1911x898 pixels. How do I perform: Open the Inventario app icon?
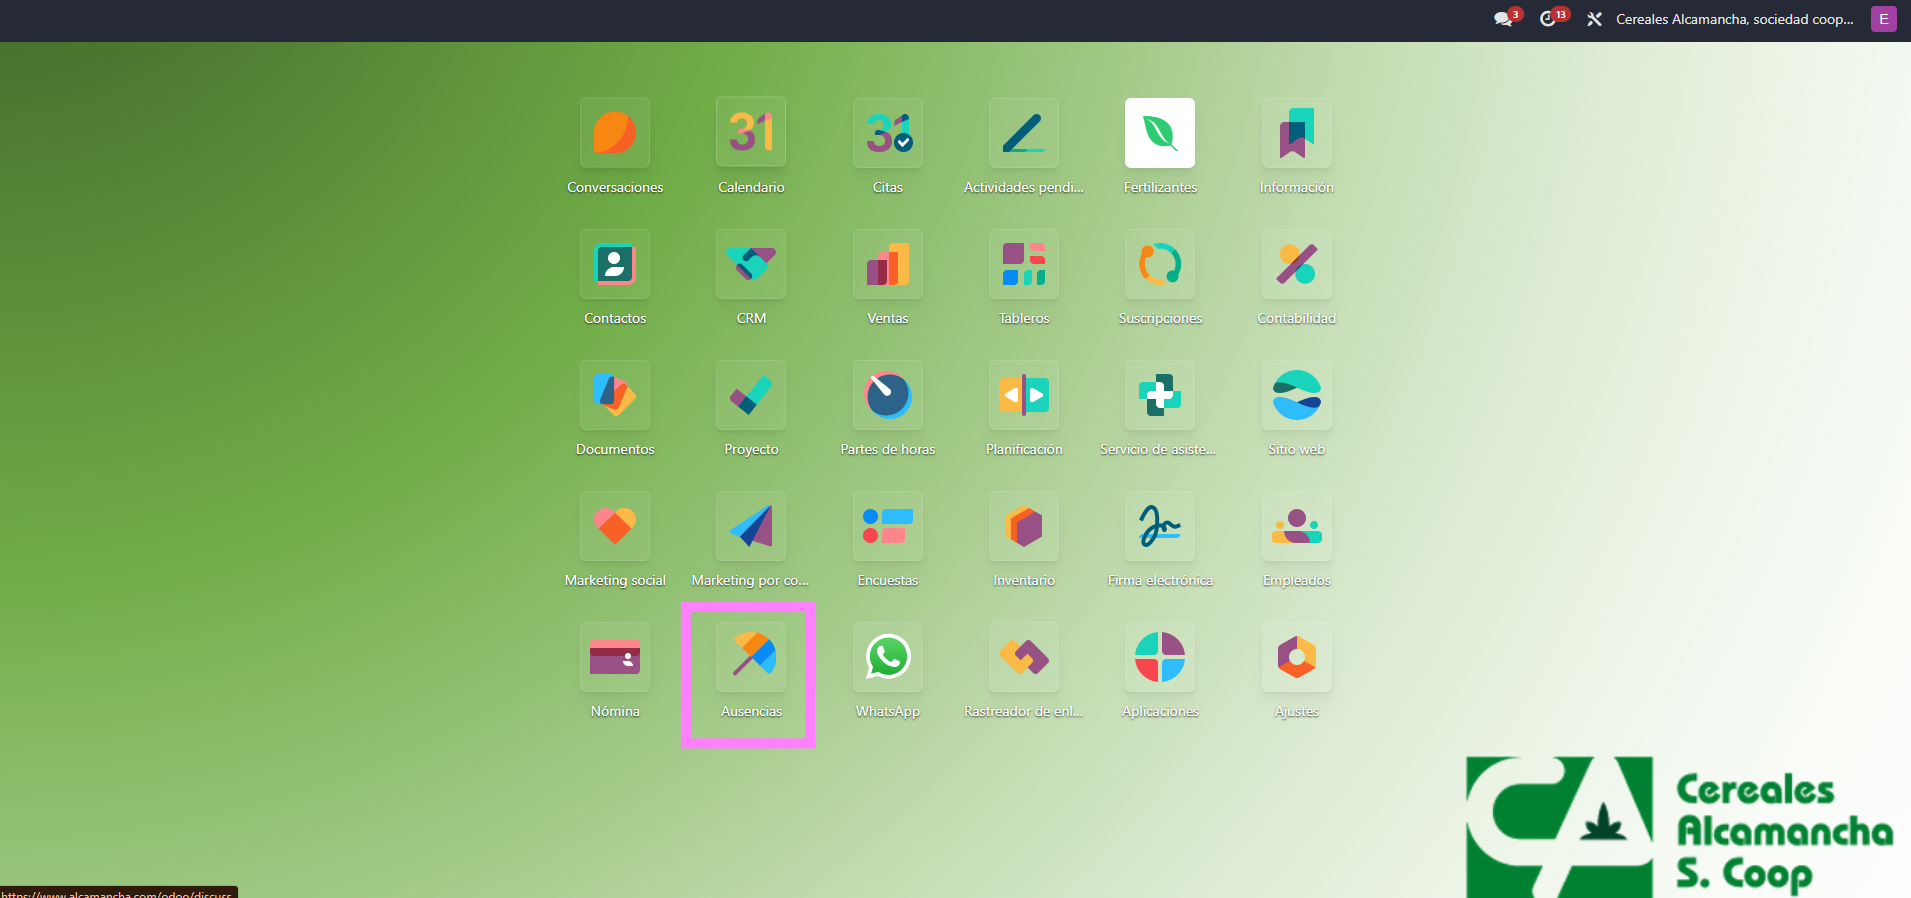click(x=1023, y=526)
